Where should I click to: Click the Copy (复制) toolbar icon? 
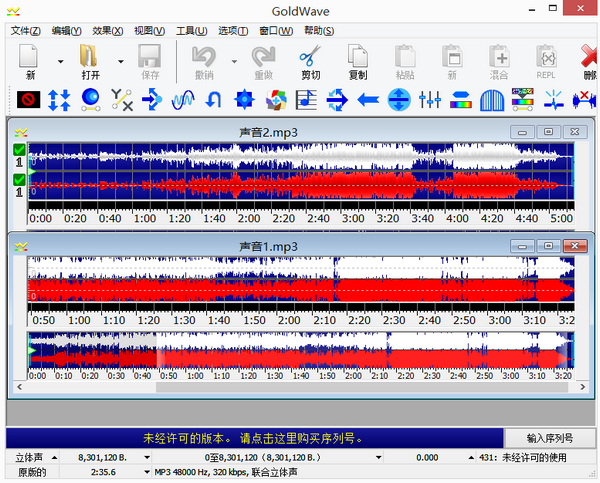(x=357, y=56)
